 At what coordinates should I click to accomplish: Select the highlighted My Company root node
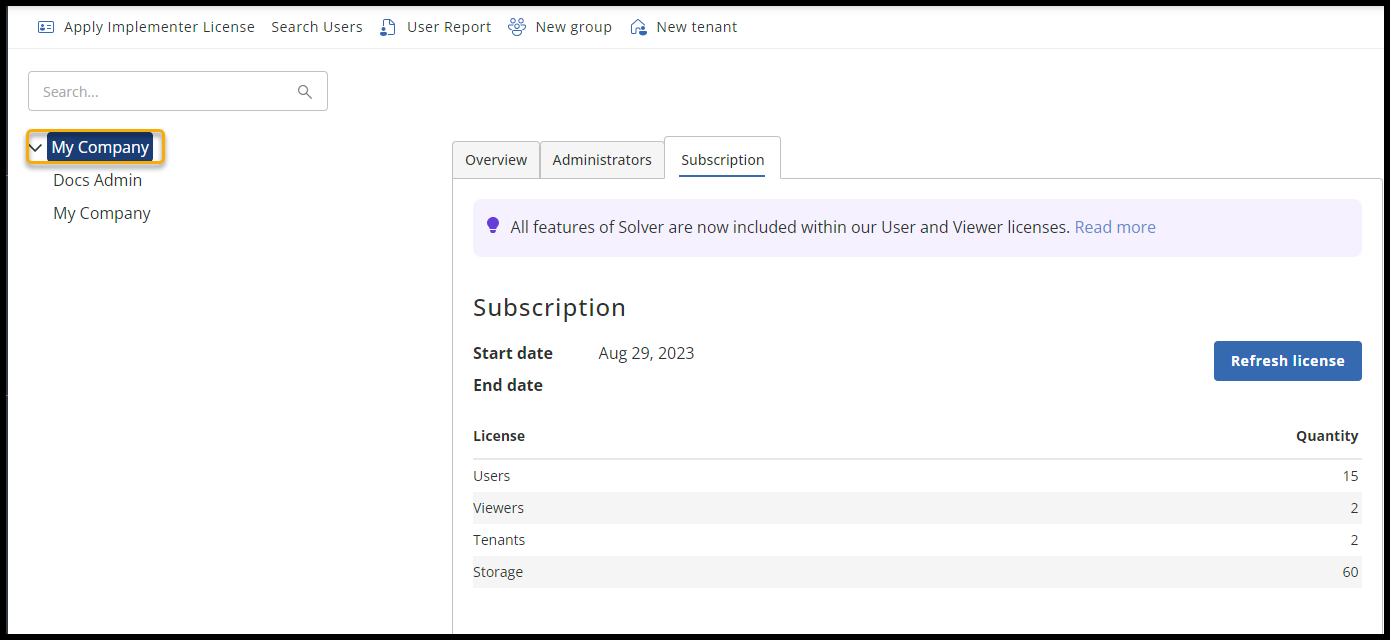pos(100,147)
